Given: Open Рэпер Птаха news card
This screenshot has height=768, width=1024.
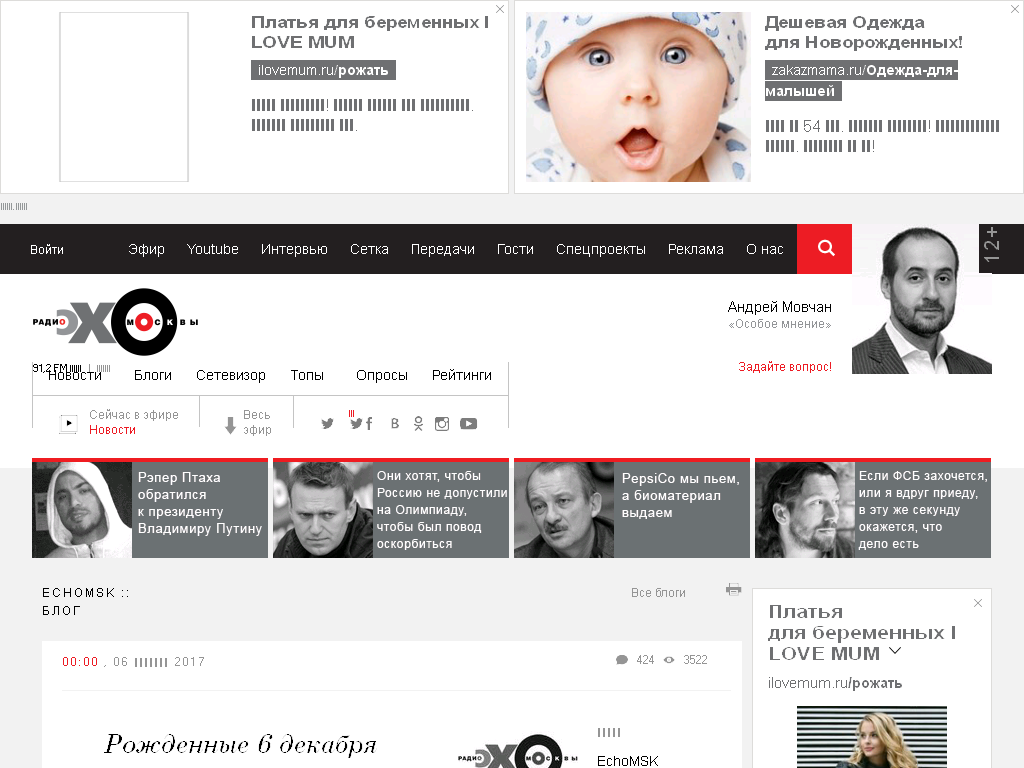Looking at the screenshot, I should (150, 509).
